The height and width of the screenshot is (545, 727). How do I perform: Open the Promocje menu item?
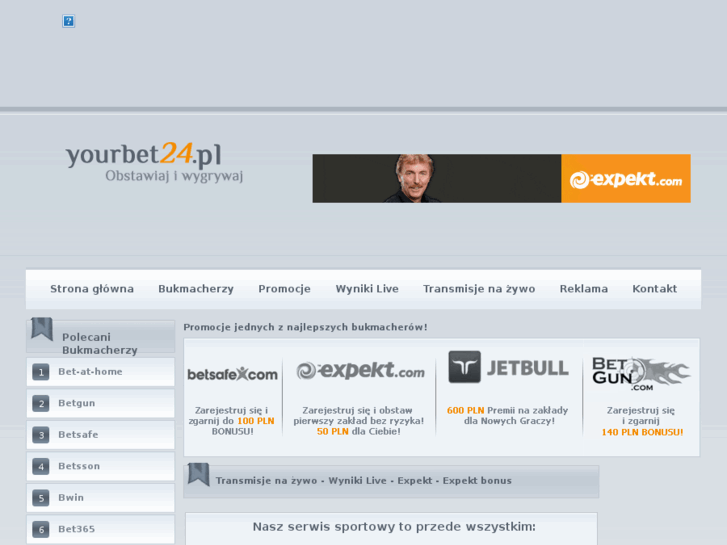coord(284,289)
